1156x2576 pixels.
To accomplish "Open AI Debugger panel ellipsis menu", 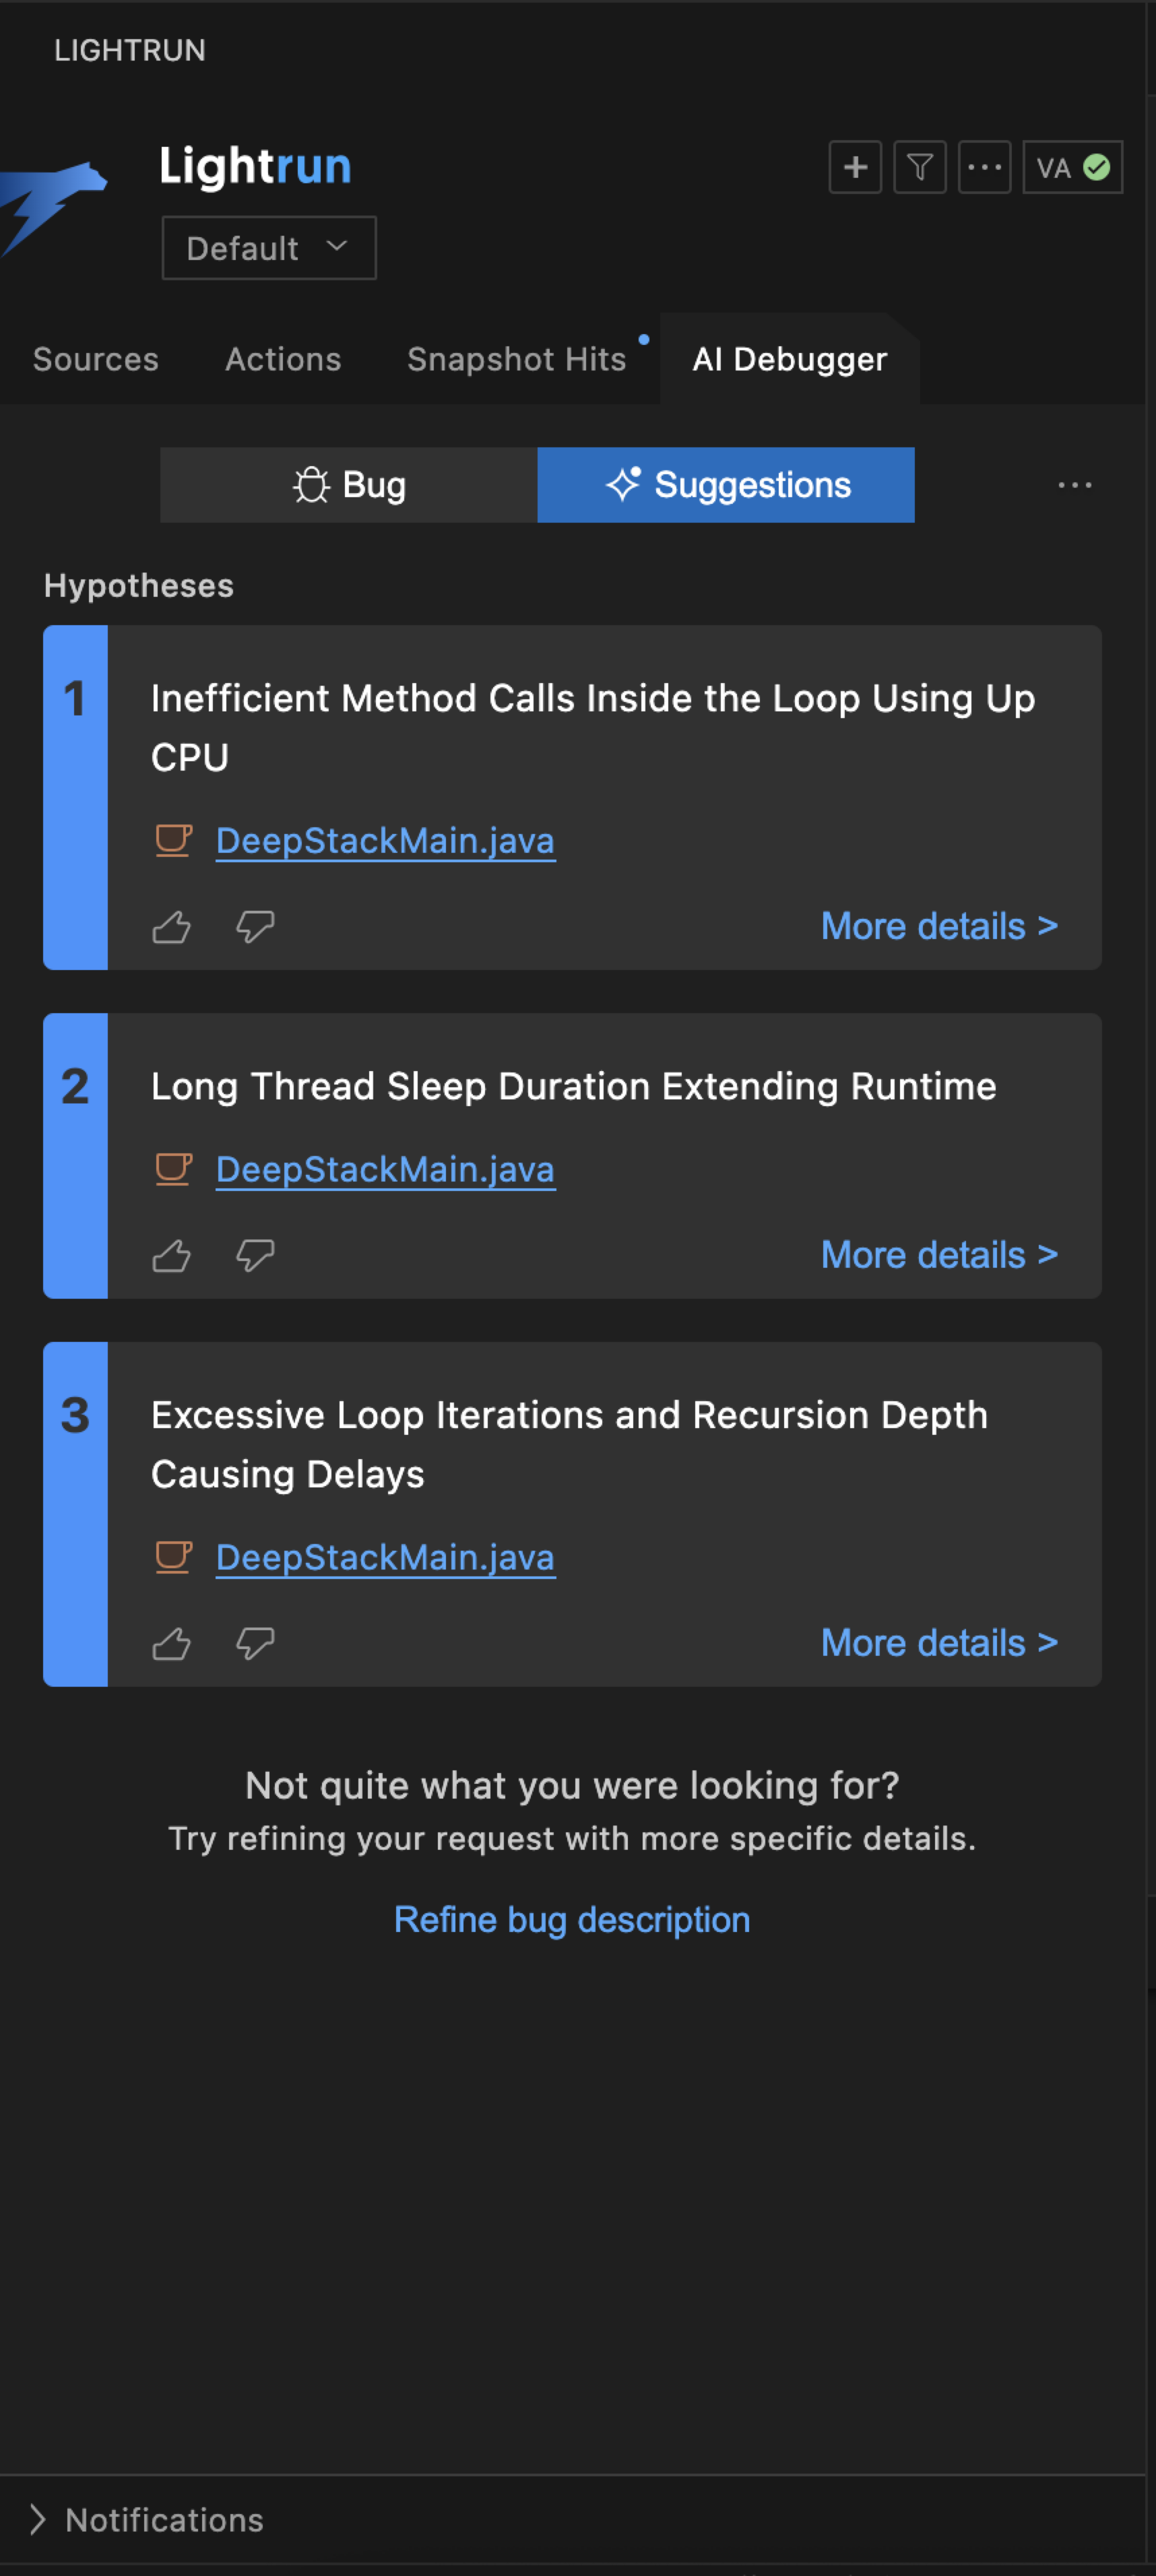I will click(x=1074, y=485).
